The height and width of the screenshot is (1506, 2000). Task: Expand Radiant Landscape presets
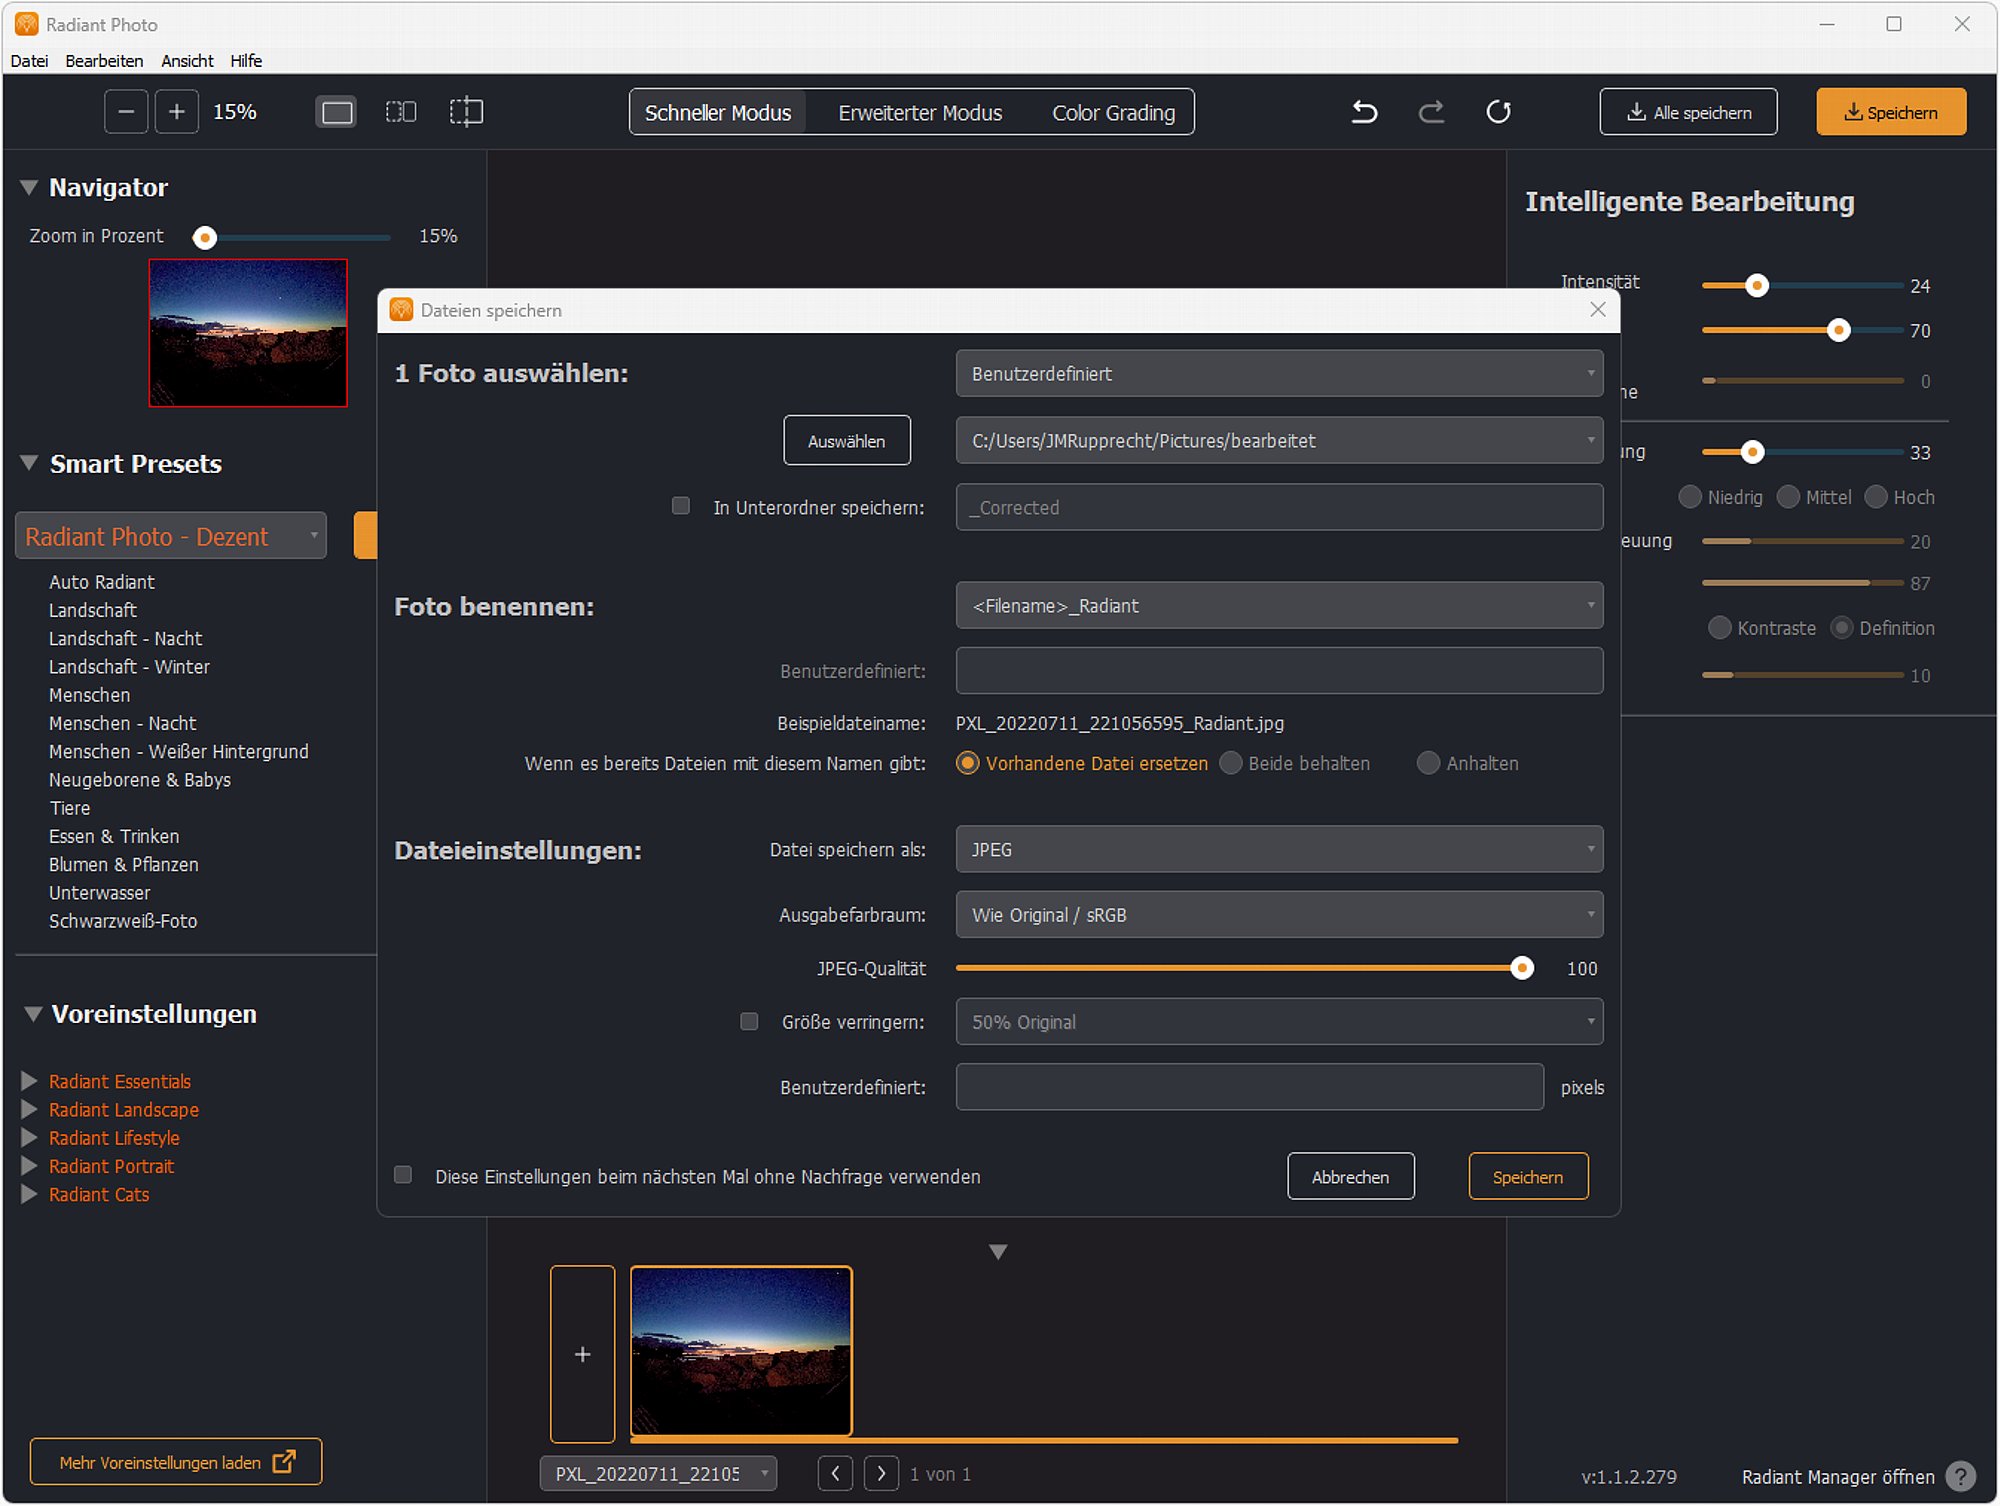pyautogui.click(x=29, y=1109)
